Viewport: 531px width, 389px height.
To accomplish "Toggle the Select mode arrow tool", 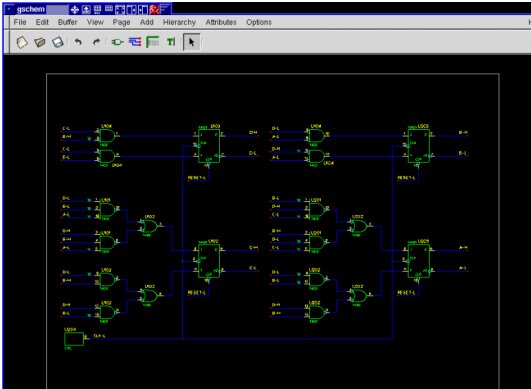I will (x=192, y=42).
